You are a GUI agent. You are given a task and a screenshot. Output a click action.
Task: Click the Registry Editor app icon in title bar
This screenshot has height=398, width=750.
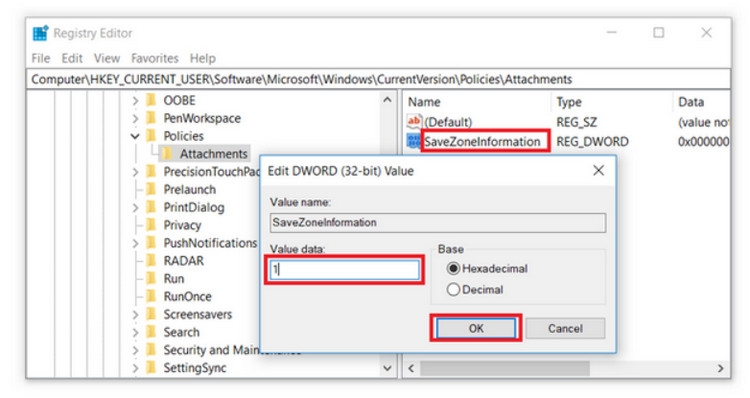41,33
